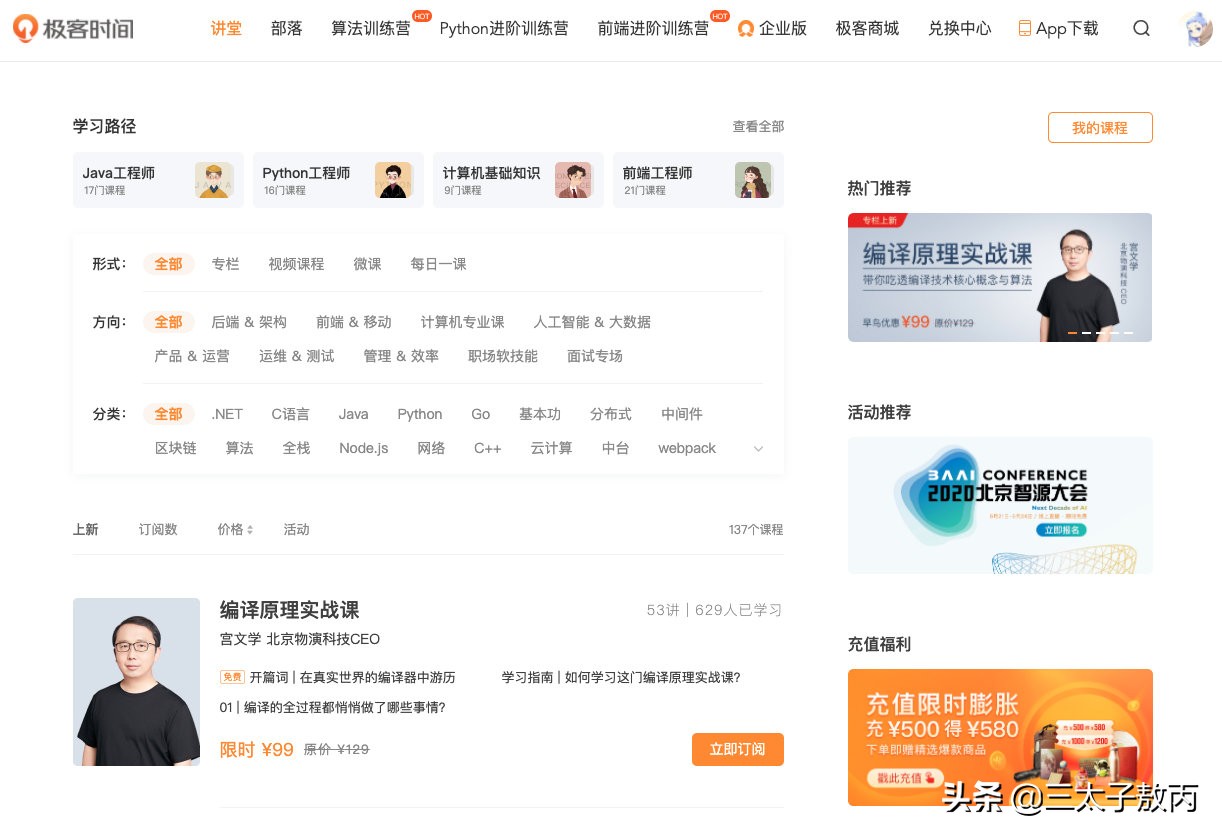Open the 计算机基础知识 learning path
This screenshot has height=838, width=1222.
click(518, 180)
